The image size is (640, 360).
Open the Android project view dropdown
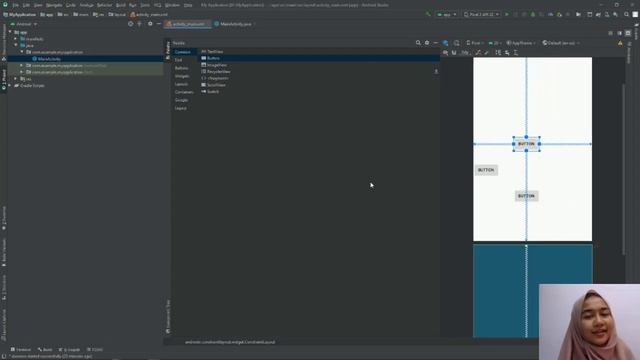click(24, 24)
